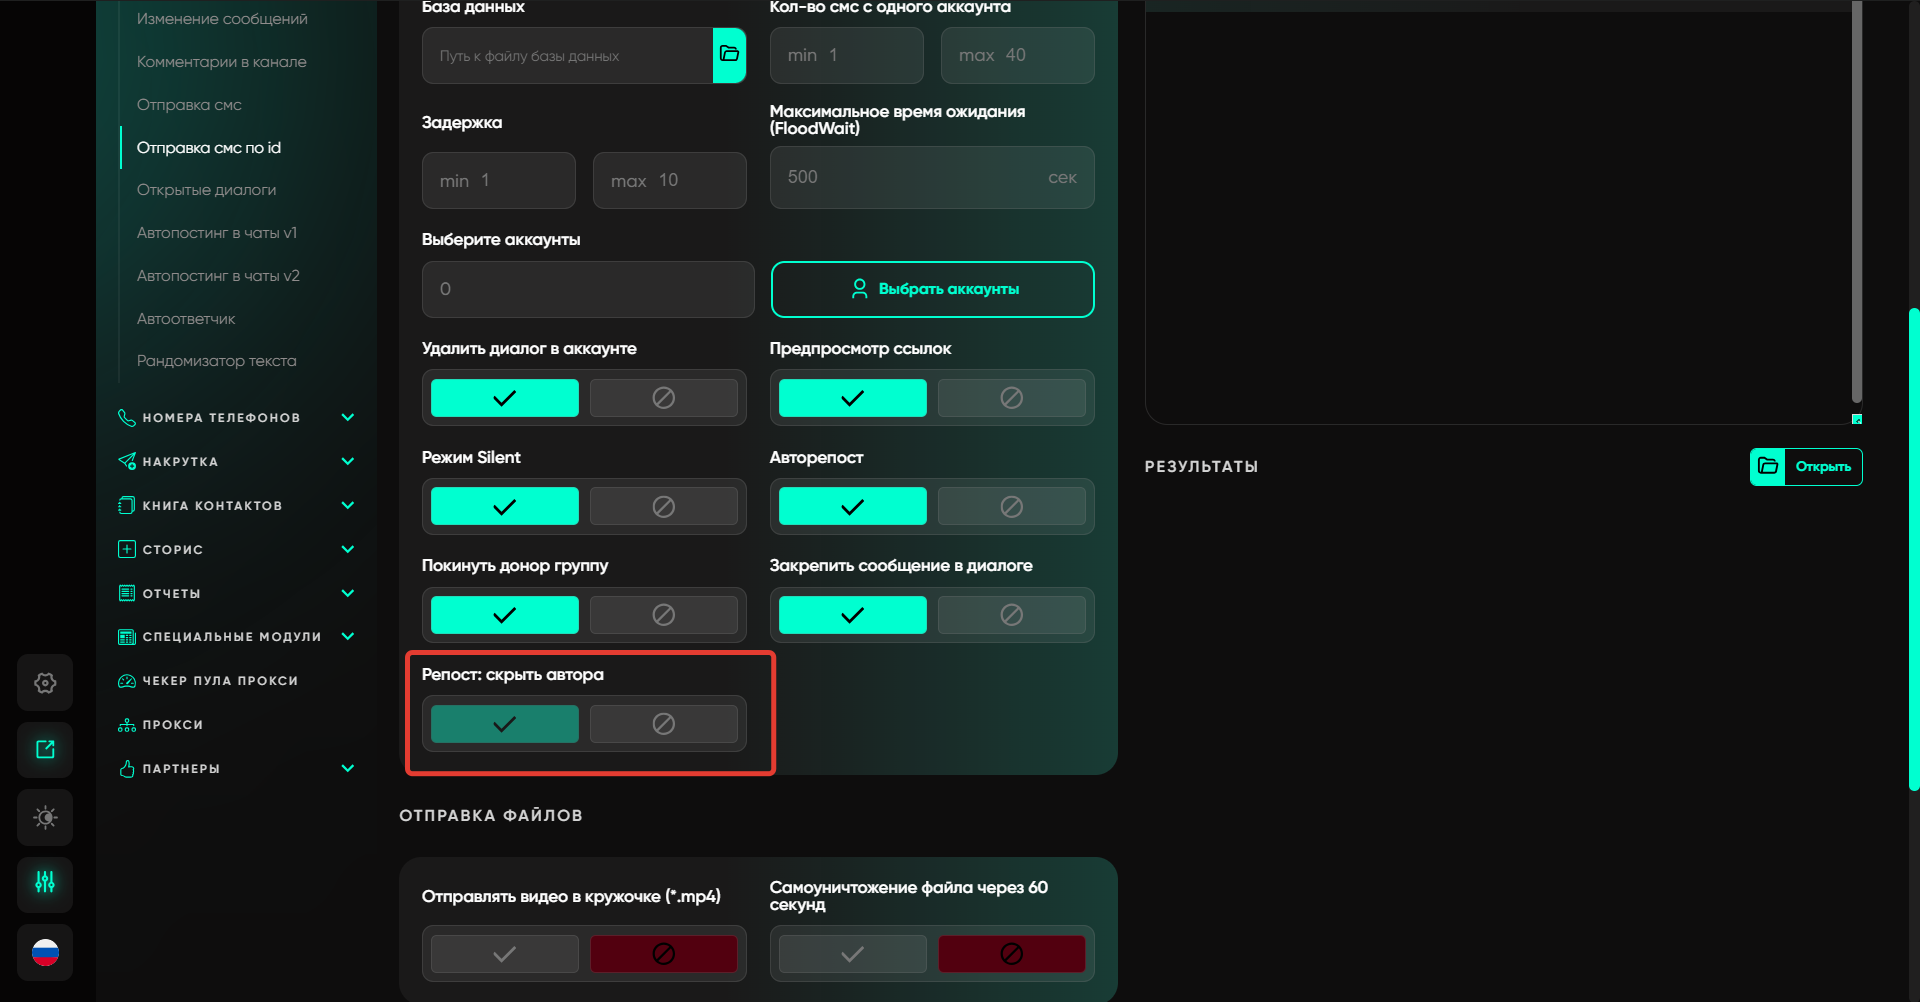The height and width of the screenshot is (1002, 1920).
Task: Click the folder icon in database path field
Action: point(729,55)
